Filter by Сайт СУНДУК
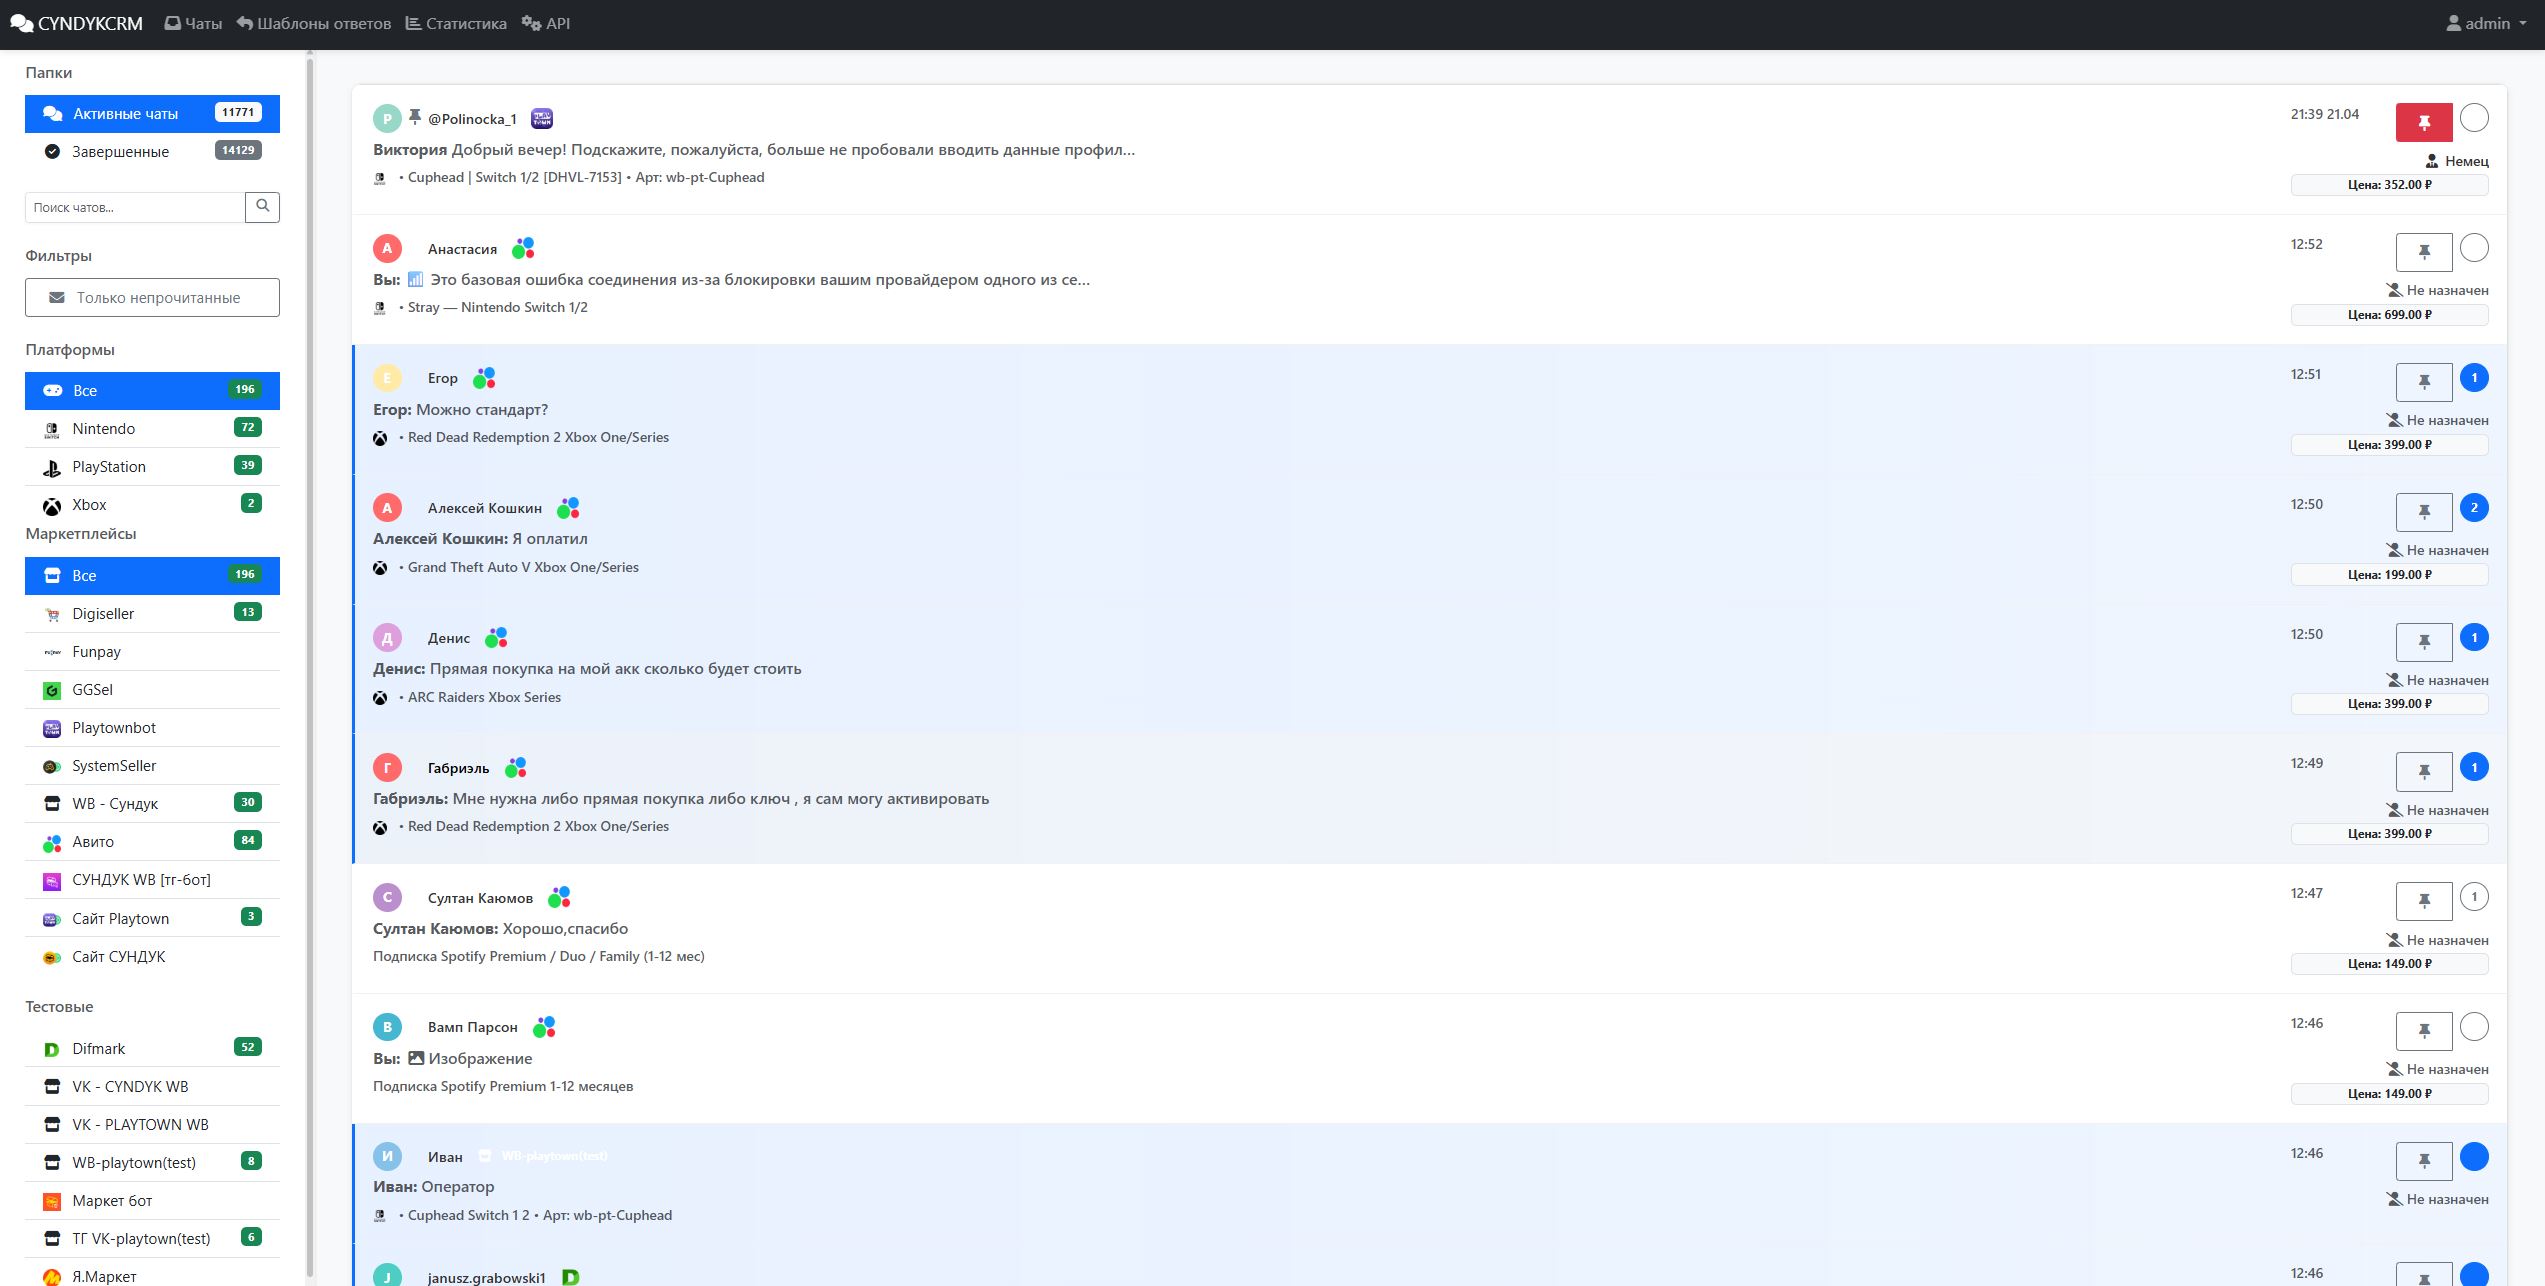The width and height of the screenshot is (2545, 1286). click(152, 956)
